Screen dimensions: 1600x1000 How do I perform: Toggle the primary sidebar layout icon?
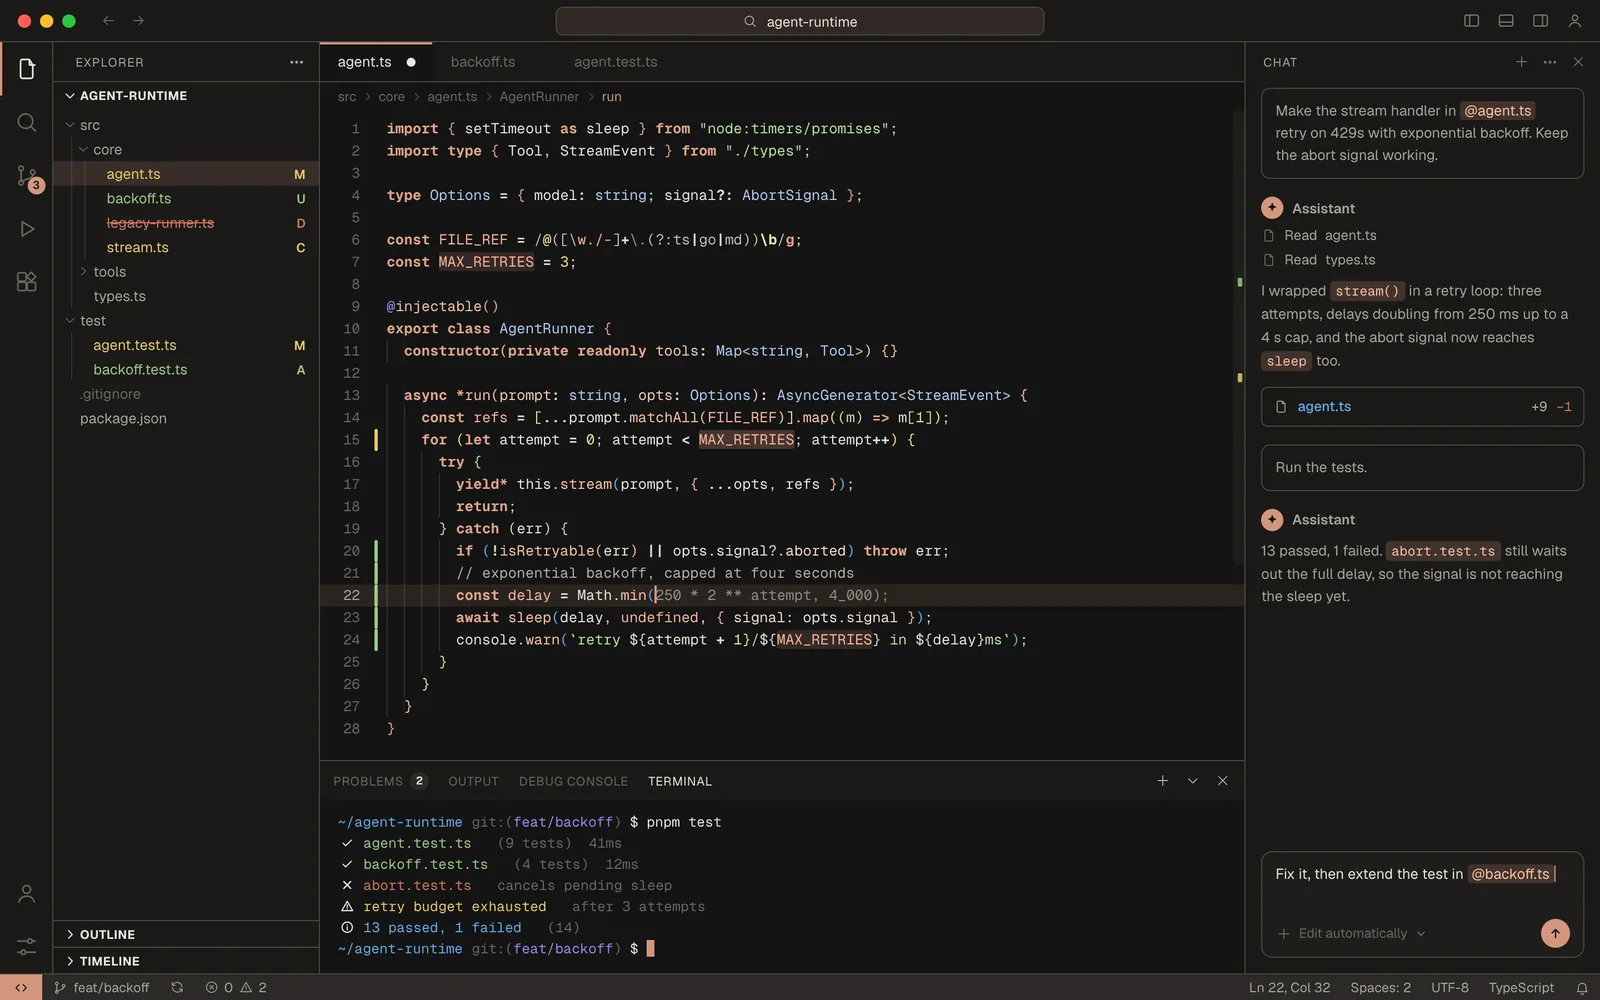point(1472,21)
